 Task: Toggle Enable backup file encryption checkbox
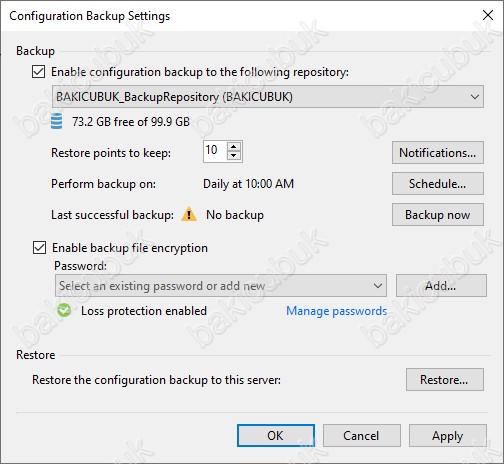[x=39, y=248]
